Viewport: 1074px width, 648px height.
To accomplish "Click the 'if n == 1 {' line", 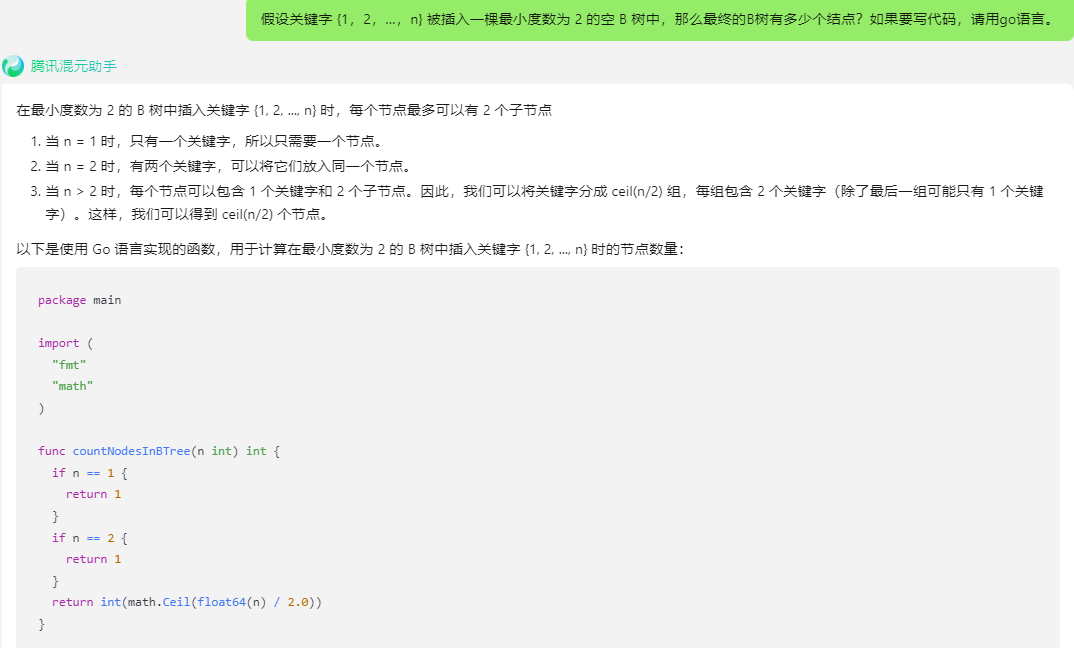I will pos(90,473).
